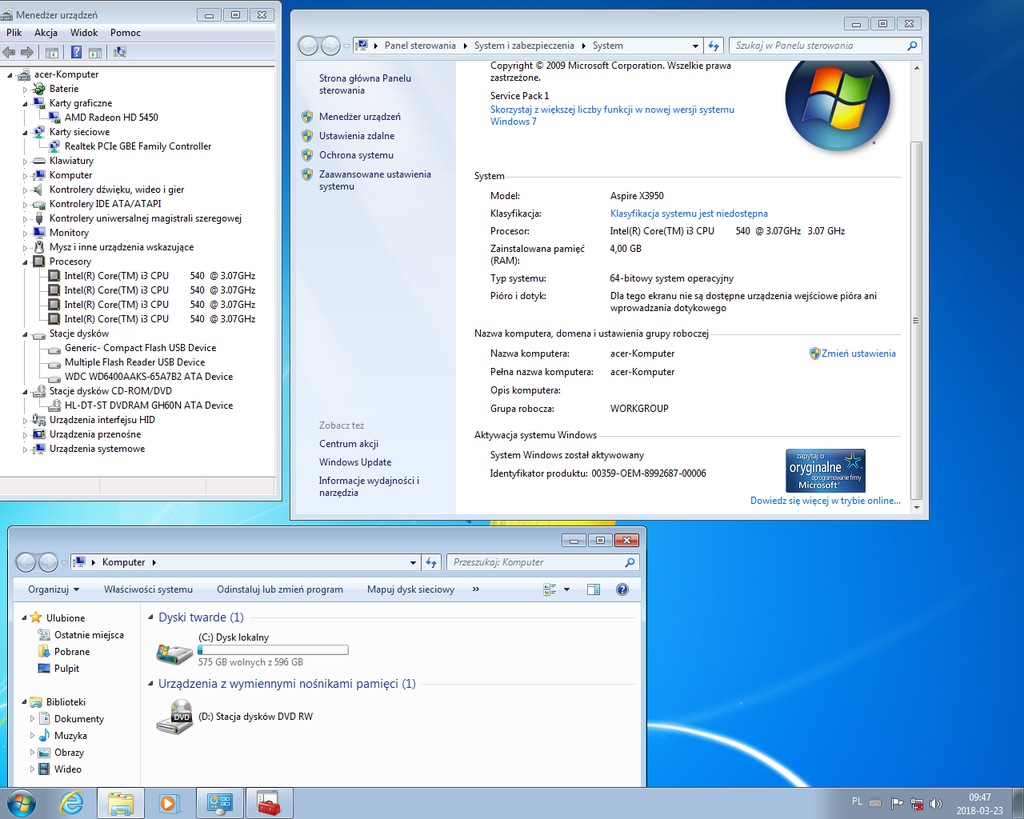Open Menedżer urządzeń link in System panel
Screen dimensions: 1024x819
coord(360,117)
